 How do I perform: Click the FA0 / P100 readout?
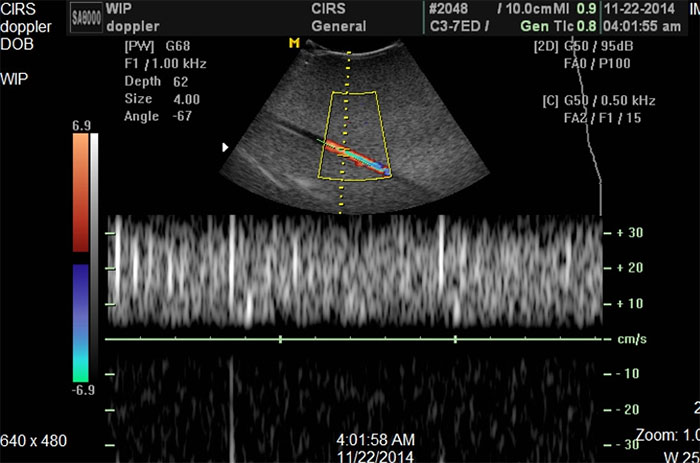pos(597,63)
